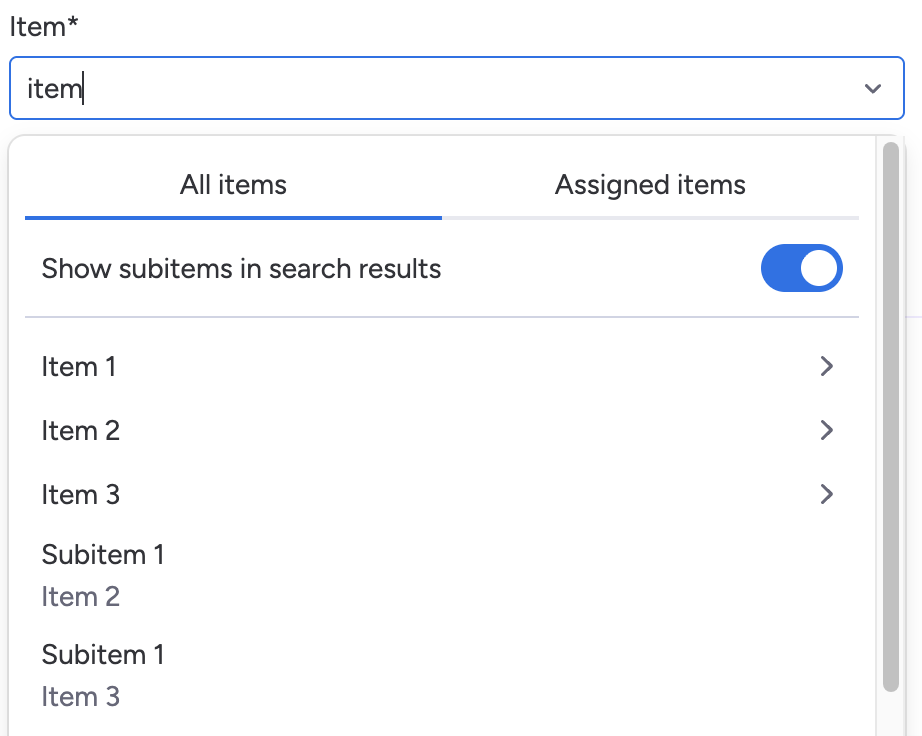The width and height of the screenshot is (922, 736).
Task: Click scrollbar track below the thumb
Action: (891, 714)
